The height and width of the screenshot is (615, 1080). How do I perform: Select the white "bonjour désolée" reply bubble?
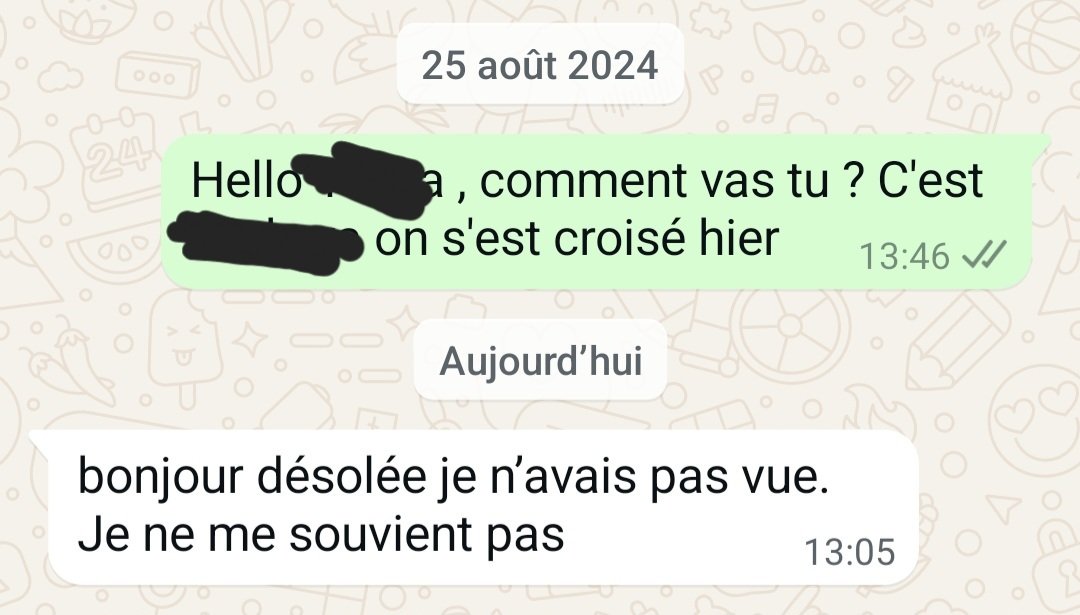[475, 507]
